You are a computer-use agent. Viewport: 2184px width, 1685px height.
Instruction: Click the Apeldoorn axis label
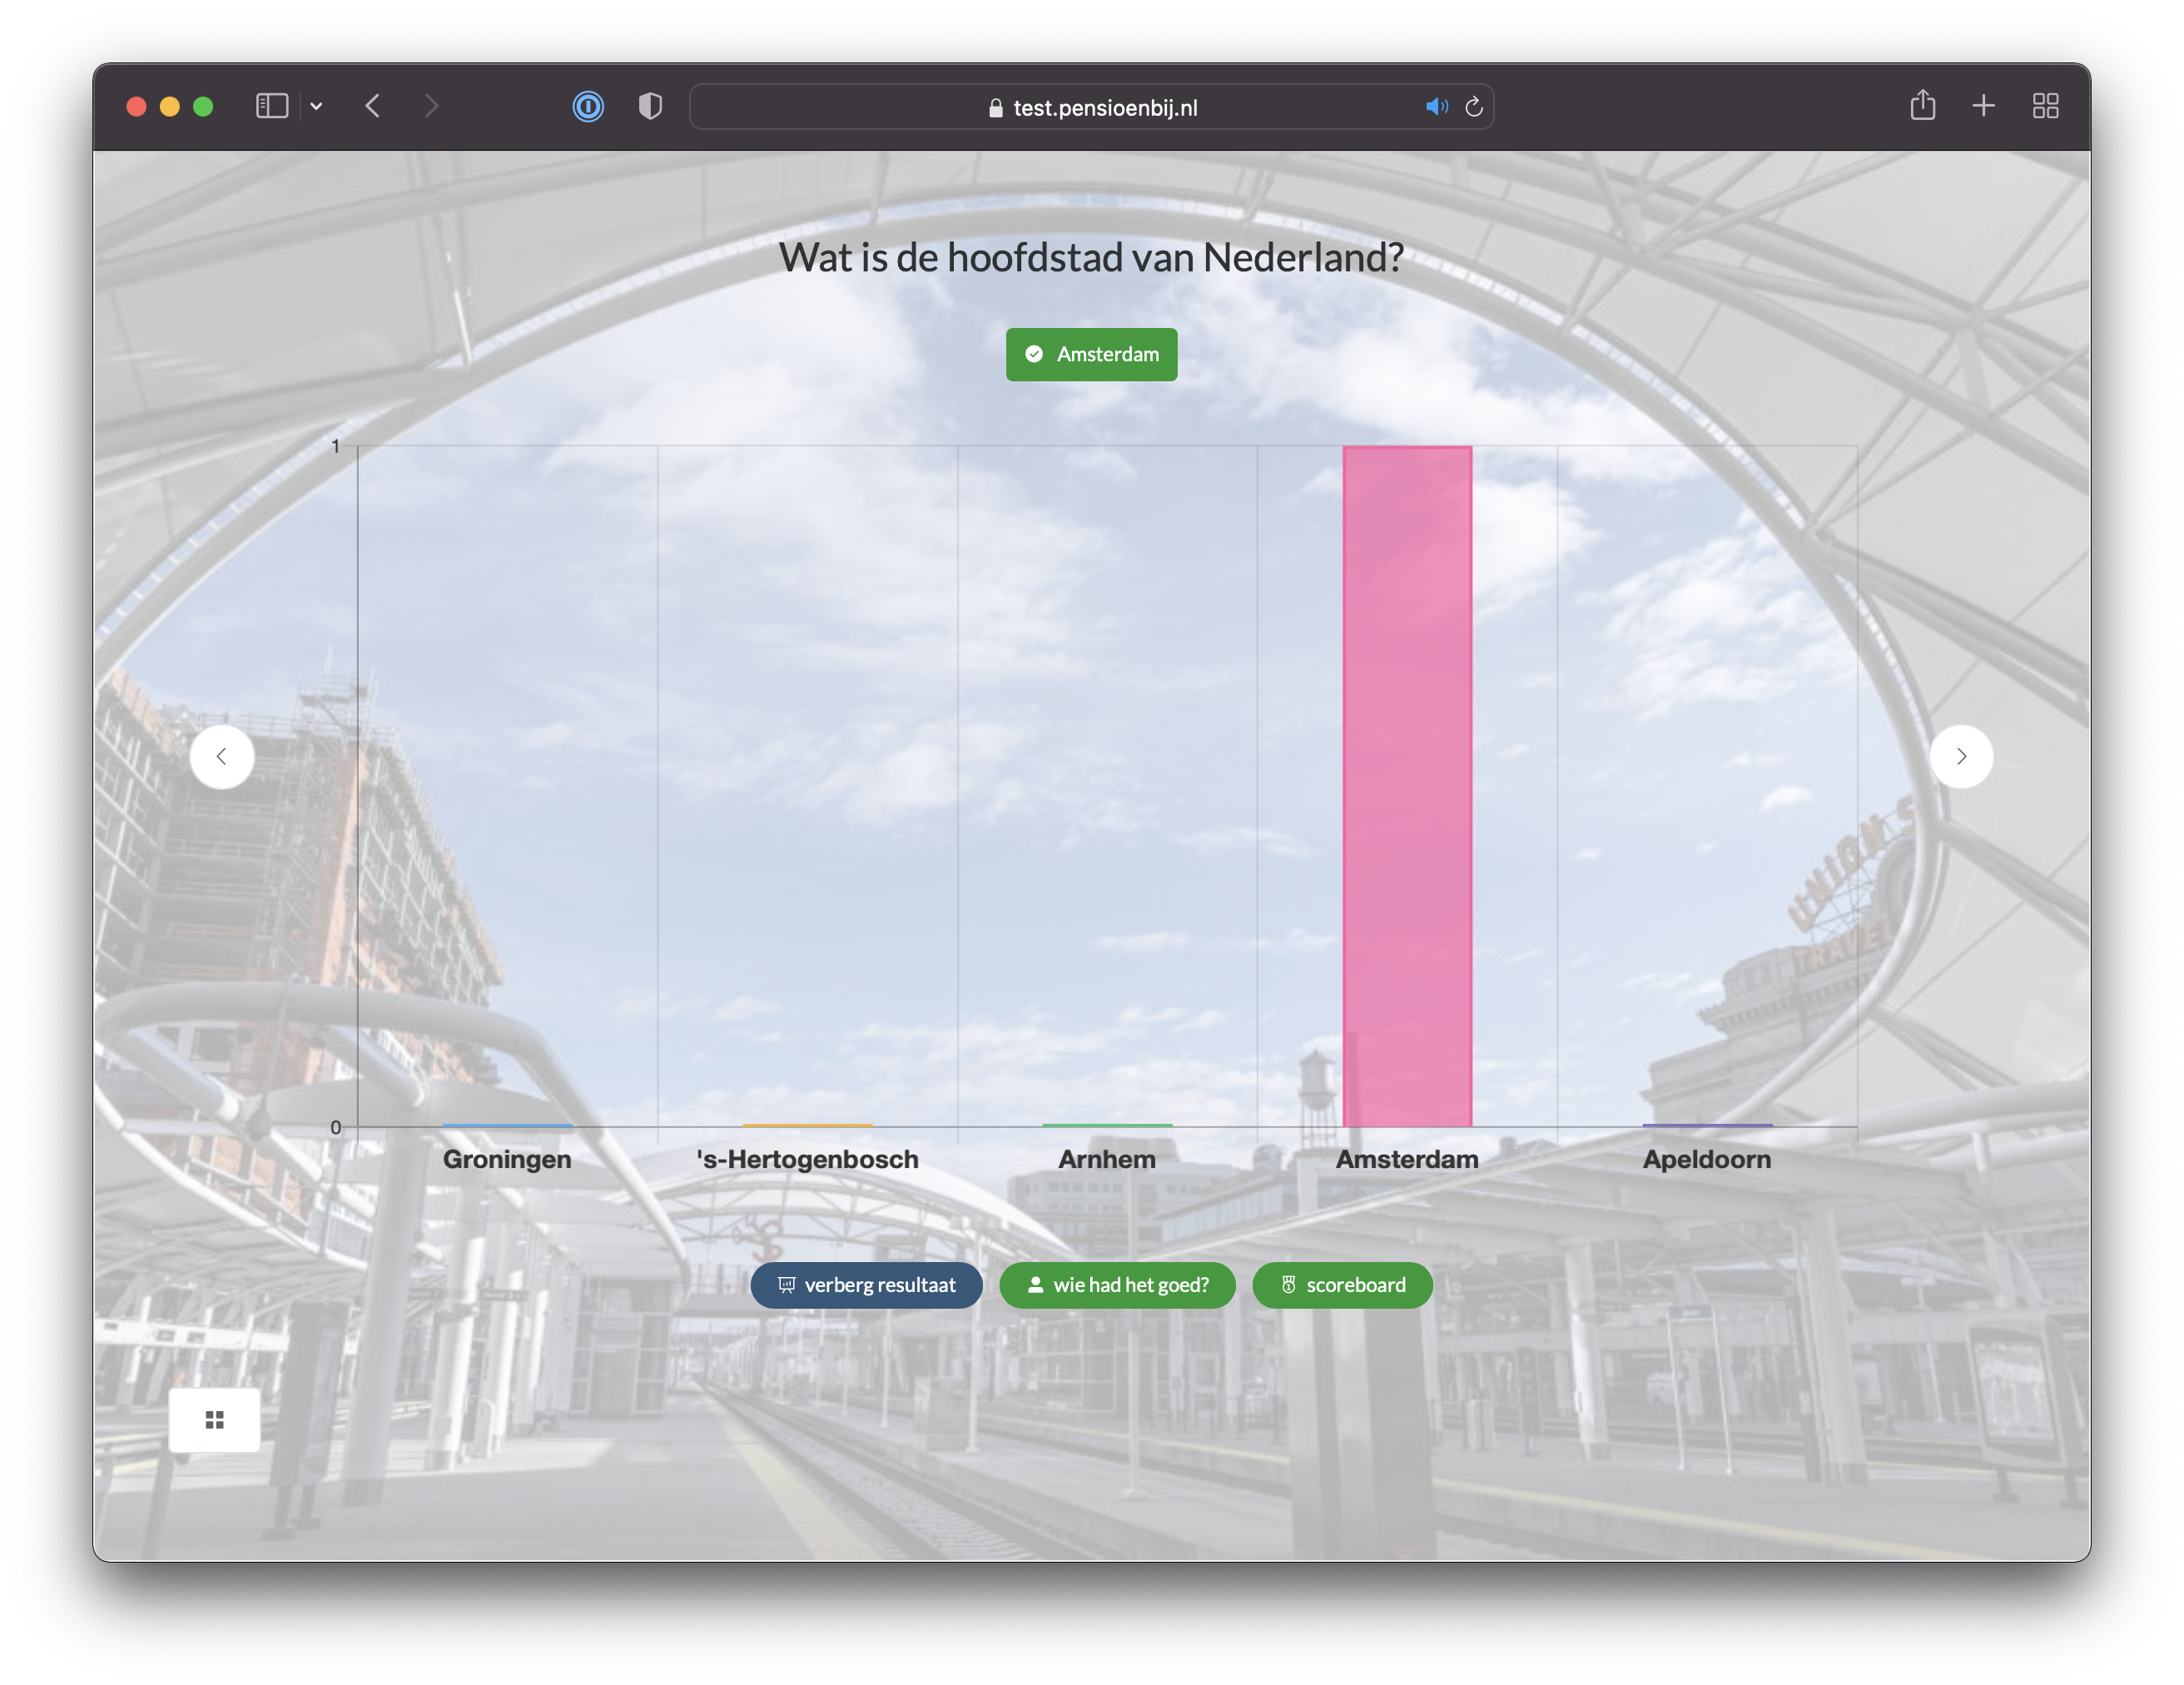click(1707, 1159)
